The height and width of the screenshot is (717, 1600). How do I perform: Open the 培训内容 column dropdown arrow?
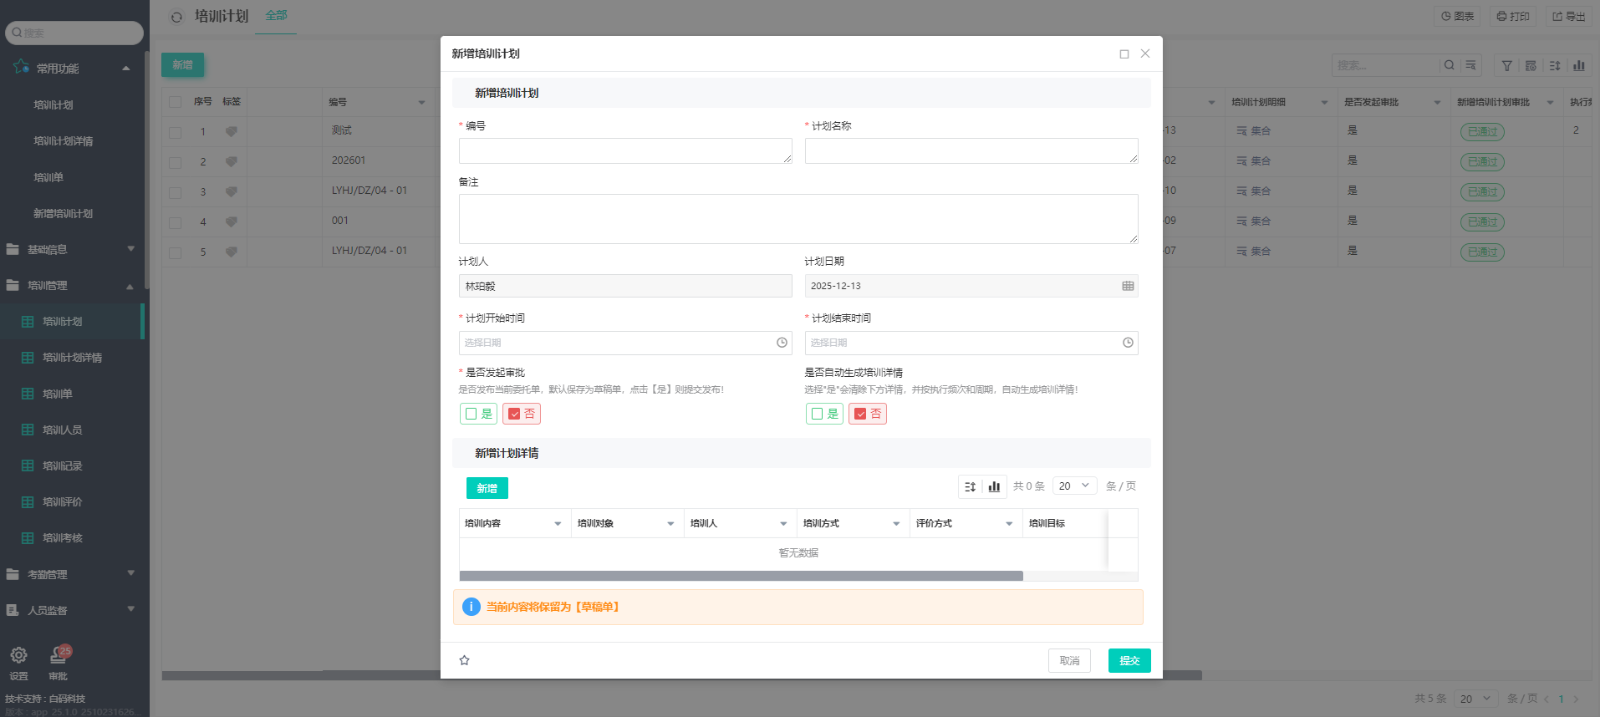pyautogui.click(x=558, y=524)
